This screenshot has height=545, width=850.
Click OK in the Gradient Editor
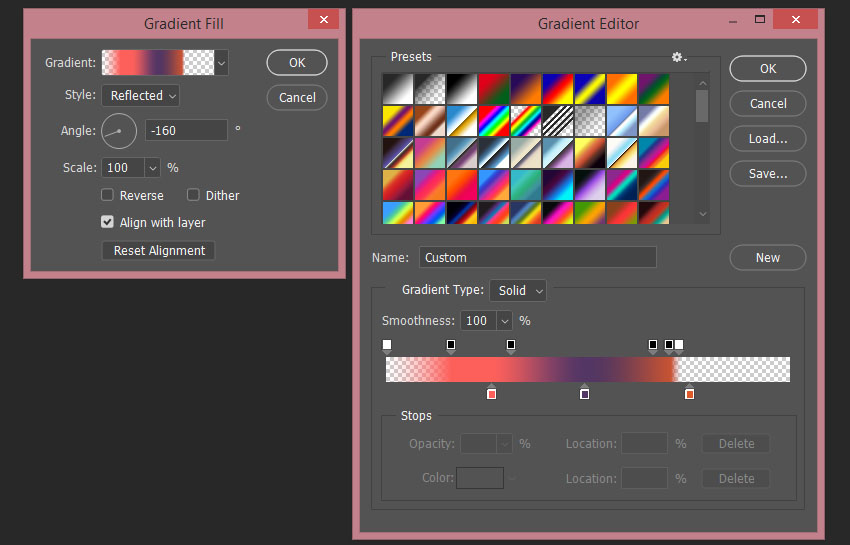coord(768,69)
